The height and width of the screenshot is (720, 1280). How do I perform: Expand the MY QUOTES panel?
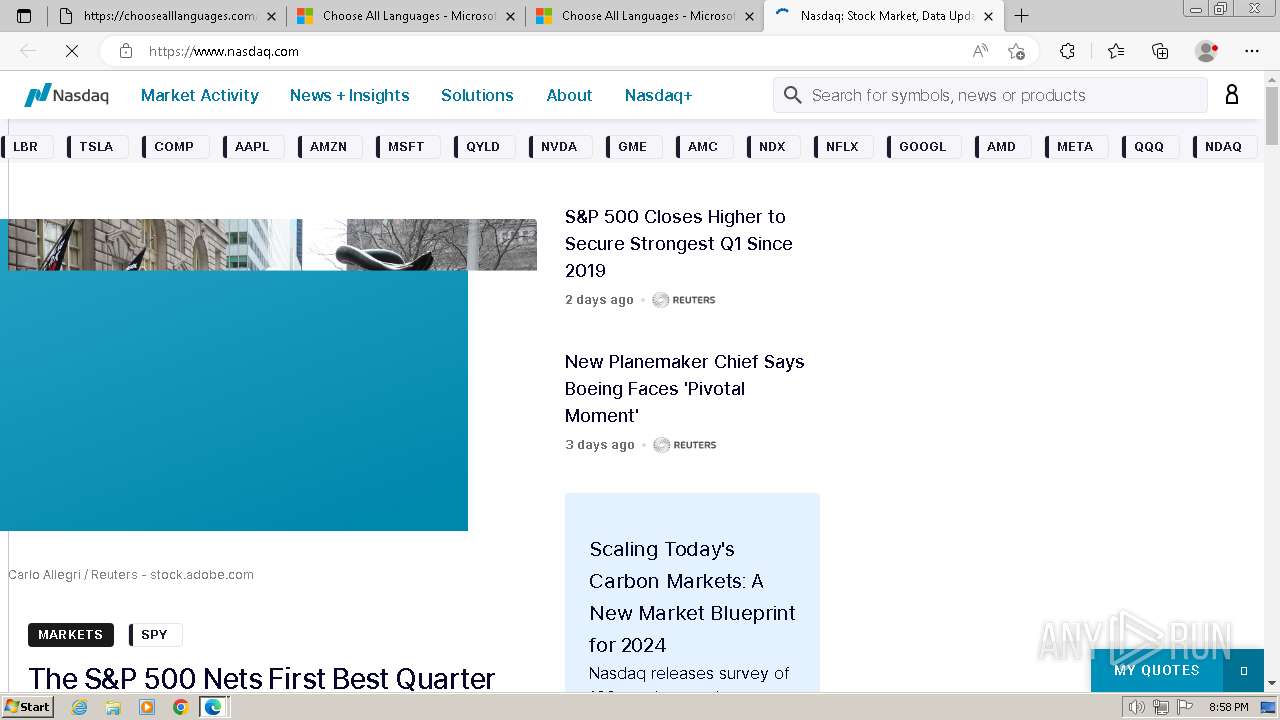tap(1177, 670)
